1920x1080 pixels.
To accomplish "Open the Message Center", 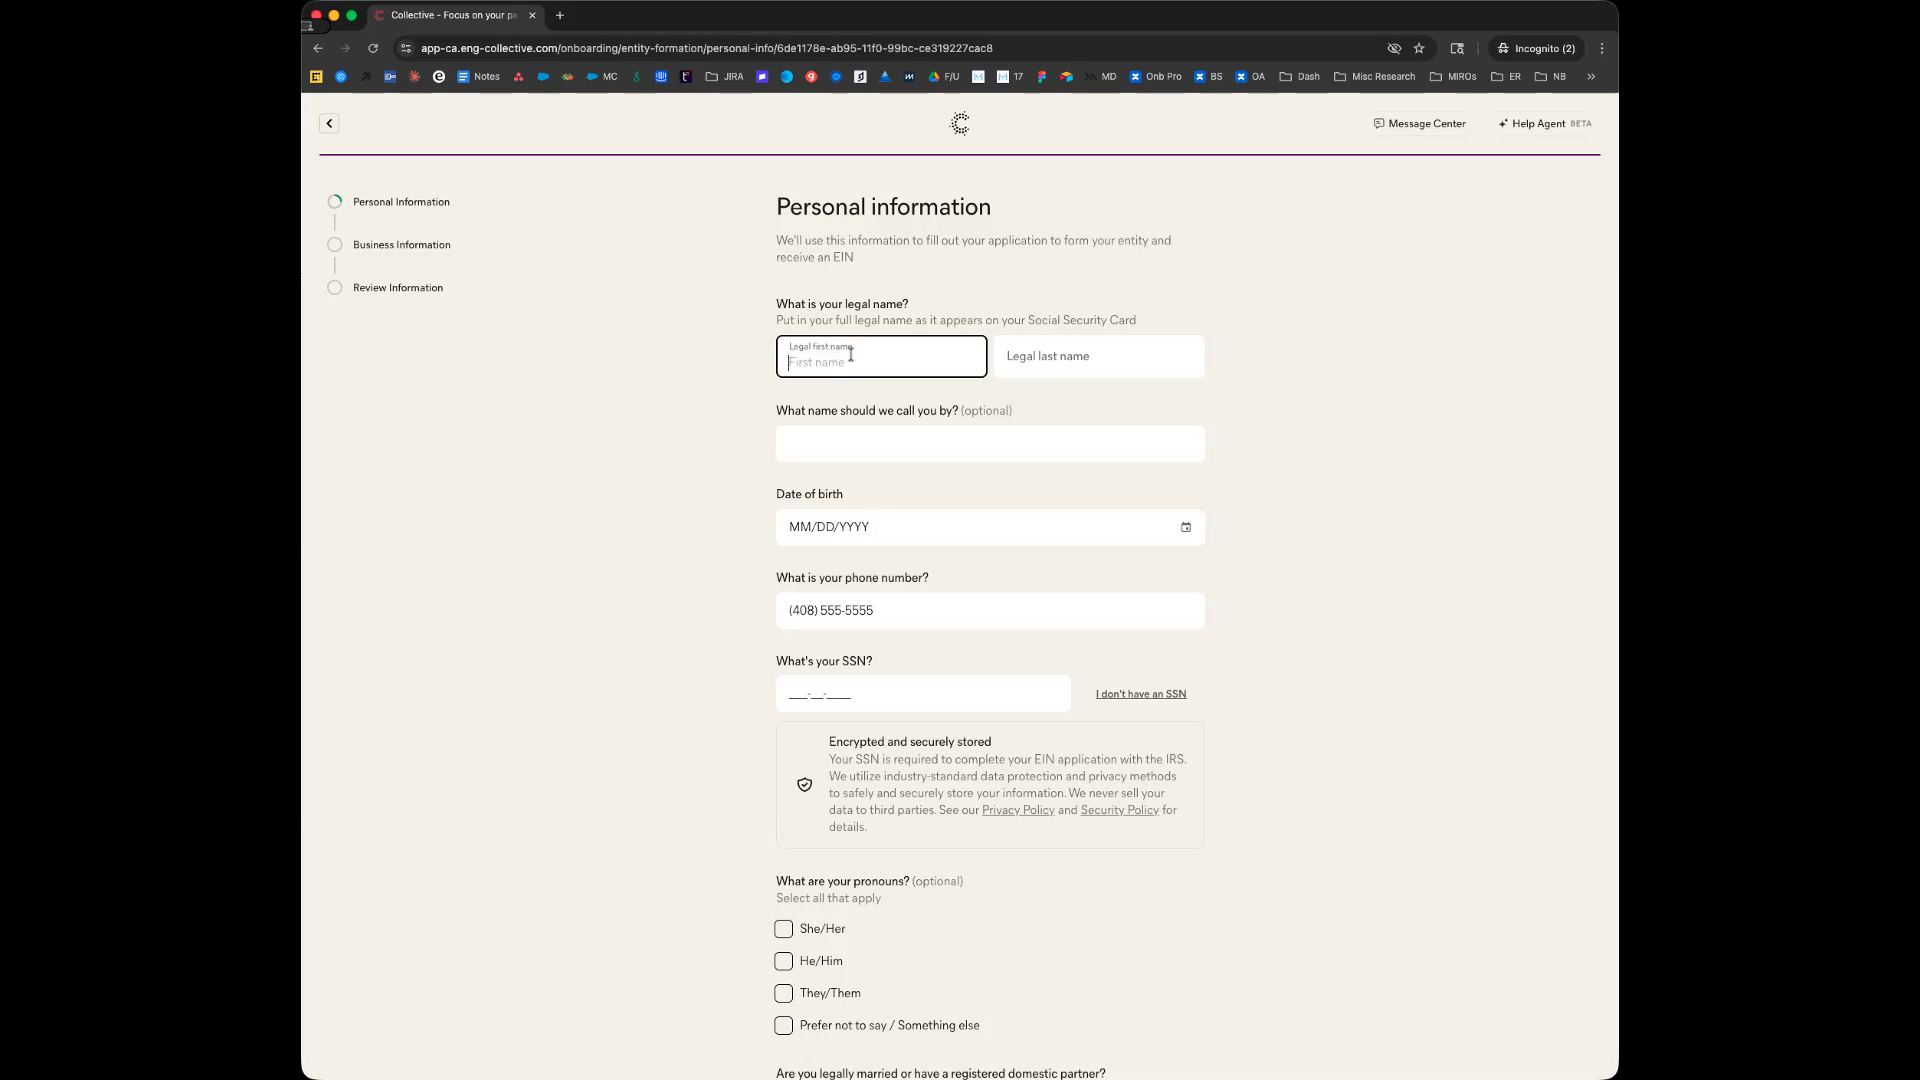I will [x=1419, y=123].
